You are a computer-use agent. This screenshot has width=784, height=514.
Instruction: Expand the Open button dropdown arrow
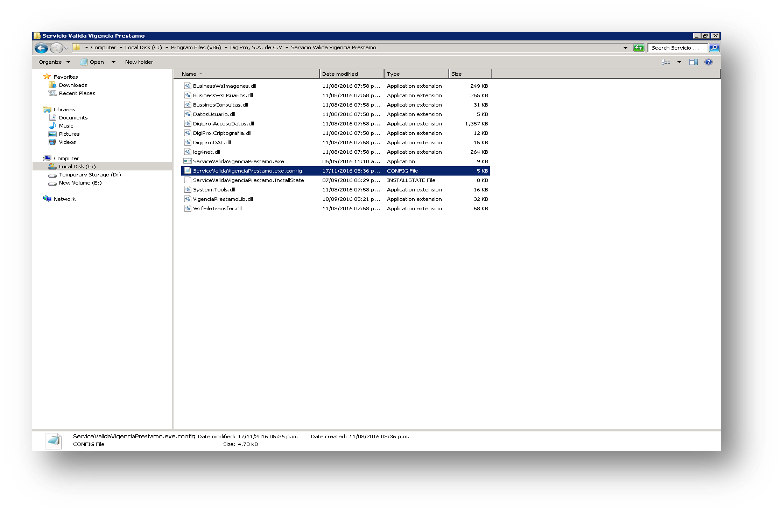tap(113, 62)
